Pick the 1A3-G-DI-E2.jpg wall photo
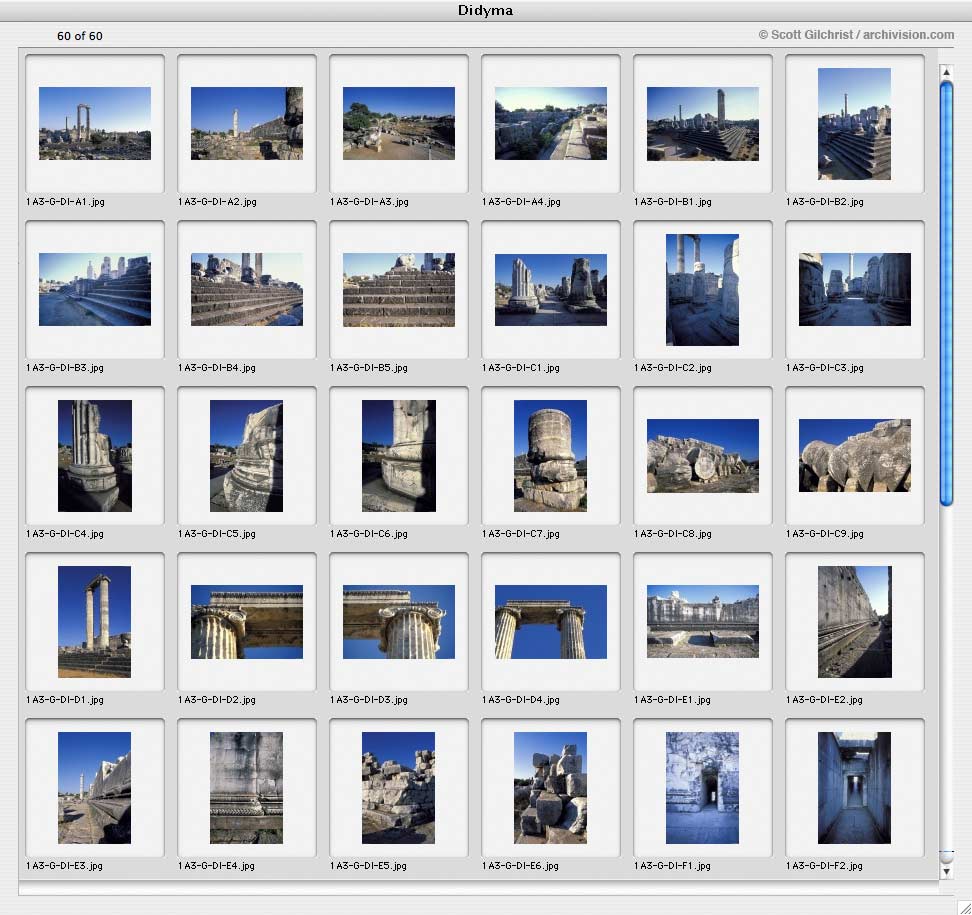 854,622
